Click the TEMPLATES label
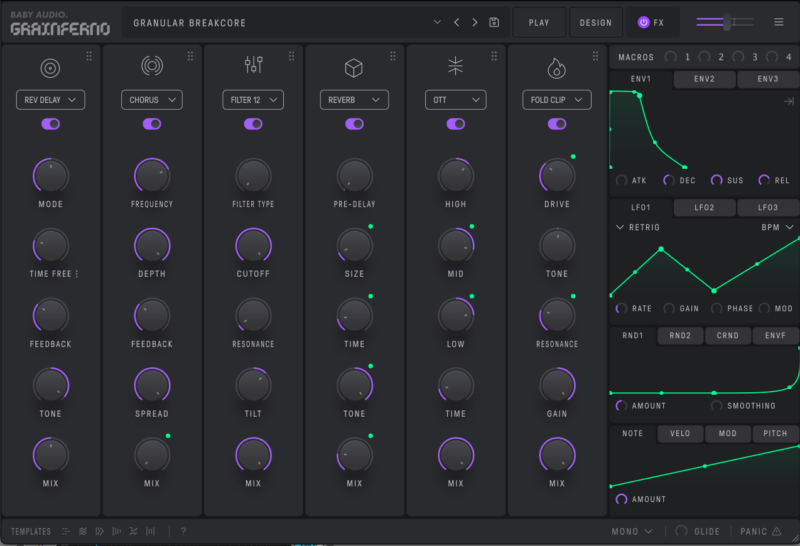 click(31, 531)
